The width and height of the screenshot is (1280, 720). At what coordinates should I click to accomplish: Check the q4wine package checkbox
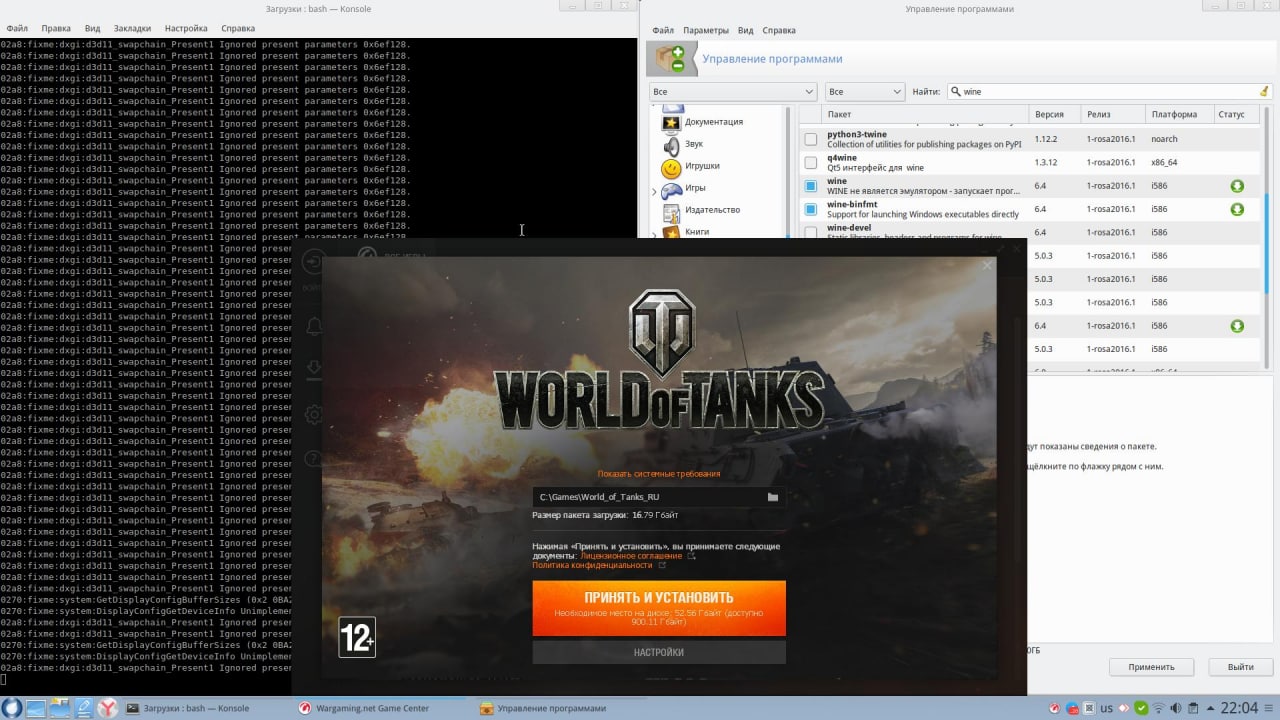tap(811, 163)
